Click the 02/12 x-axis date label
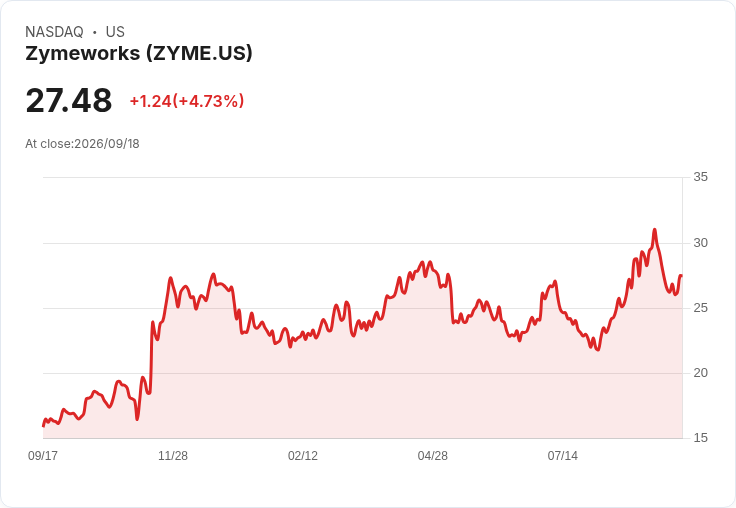This screenshot has height=508, width=736. point(303,456)
